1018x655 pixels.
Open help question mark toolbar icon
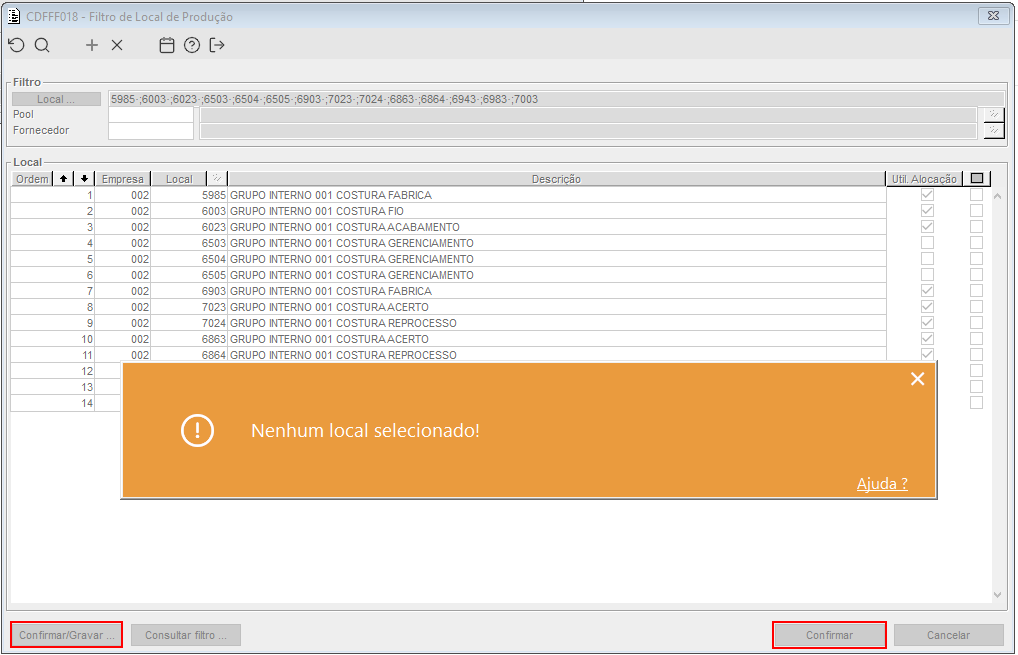pos(192,45)
